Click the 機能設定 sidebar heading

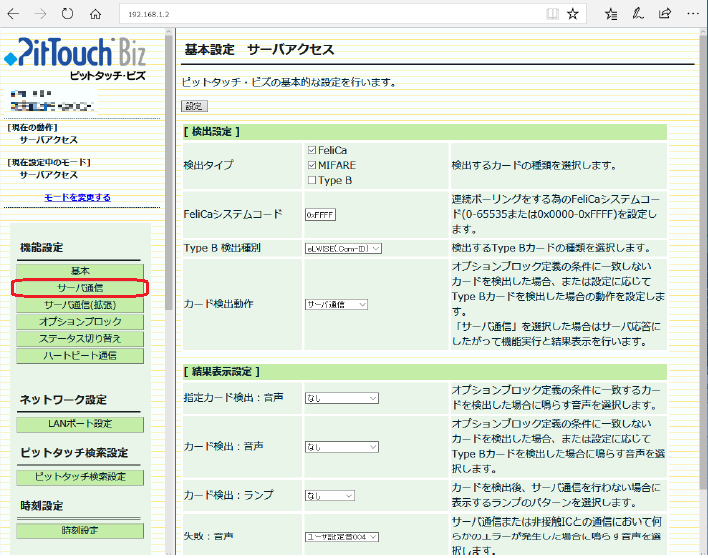pos(42,247)
